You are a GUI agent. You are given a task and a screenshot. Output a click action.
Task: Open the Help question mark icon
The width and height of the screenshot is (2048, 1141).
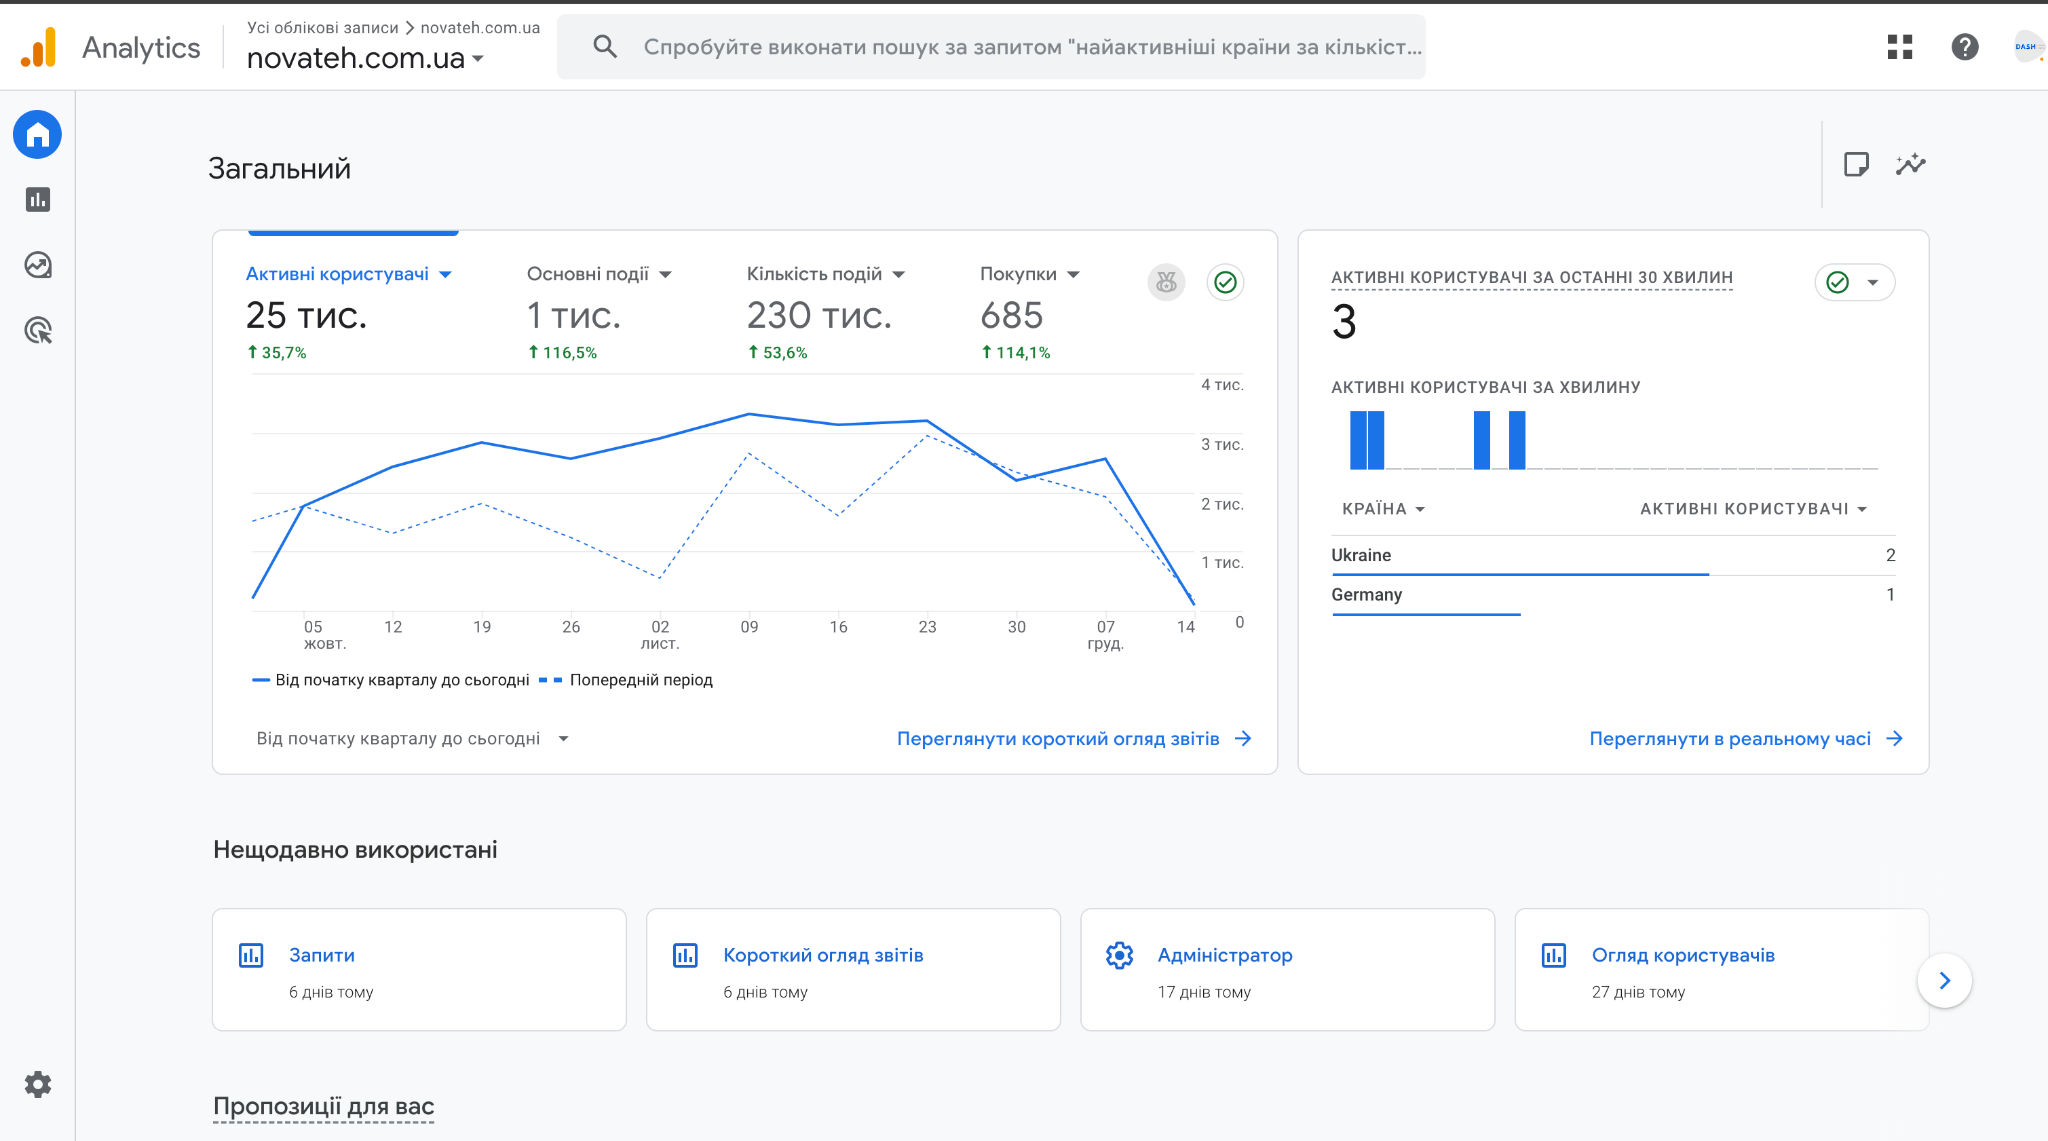(x=1964, y=47)
